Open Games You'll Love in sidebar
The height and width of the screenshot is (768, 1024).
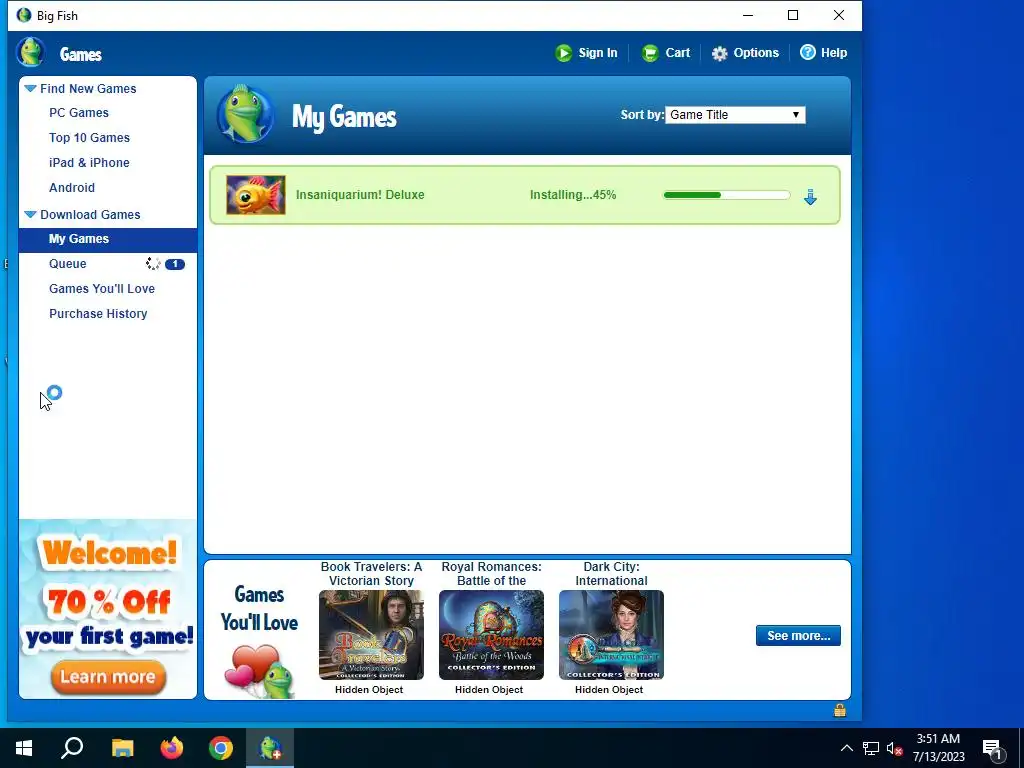coord(102,289)
